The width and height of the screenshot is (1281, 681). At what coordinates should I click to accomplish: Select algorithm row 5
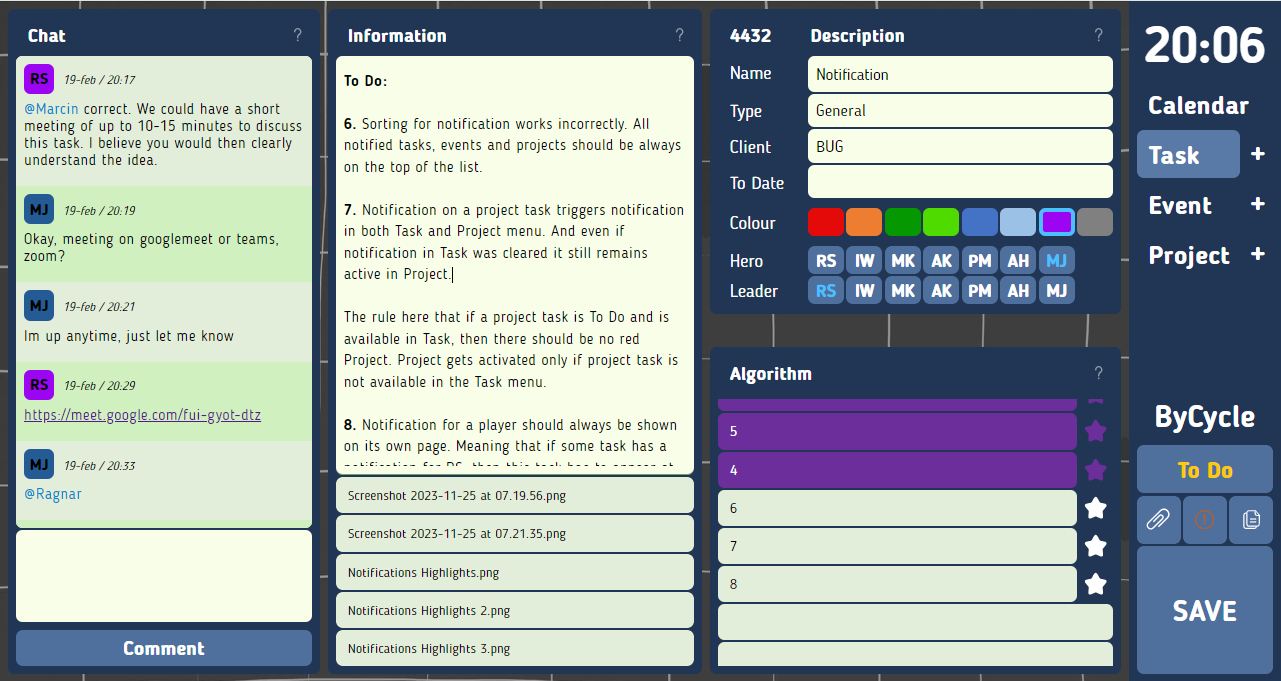click(897, 431)
